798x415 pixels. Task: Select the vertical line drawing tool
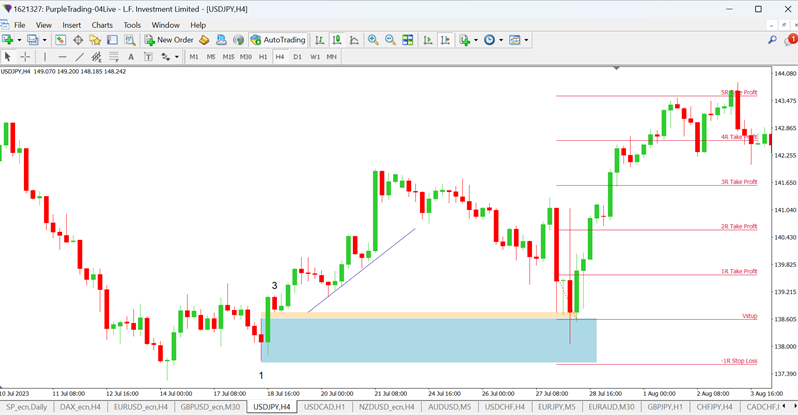coord(45,57)
